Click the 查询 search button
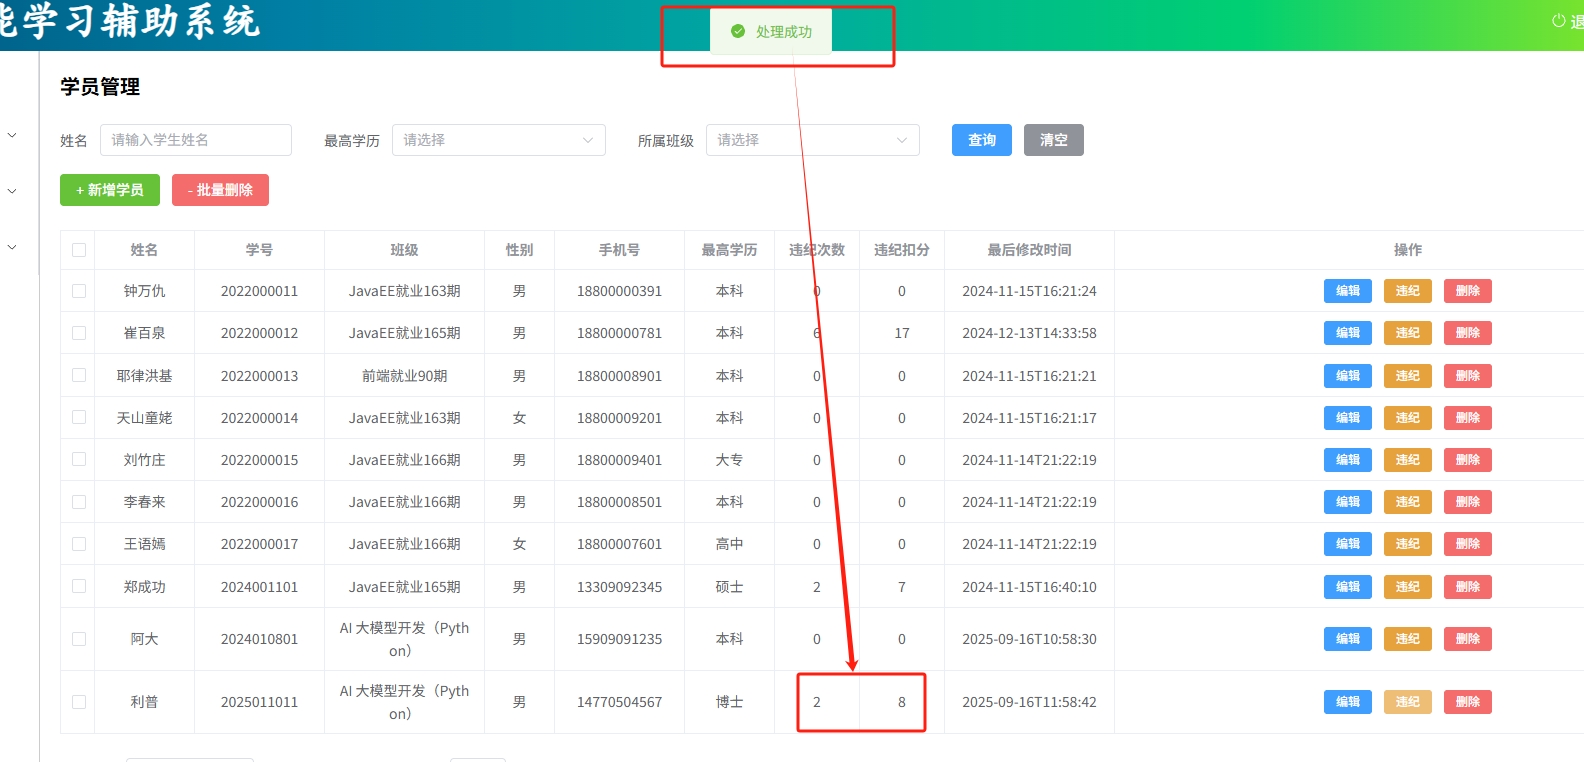1584x762 pixels. 982,140
